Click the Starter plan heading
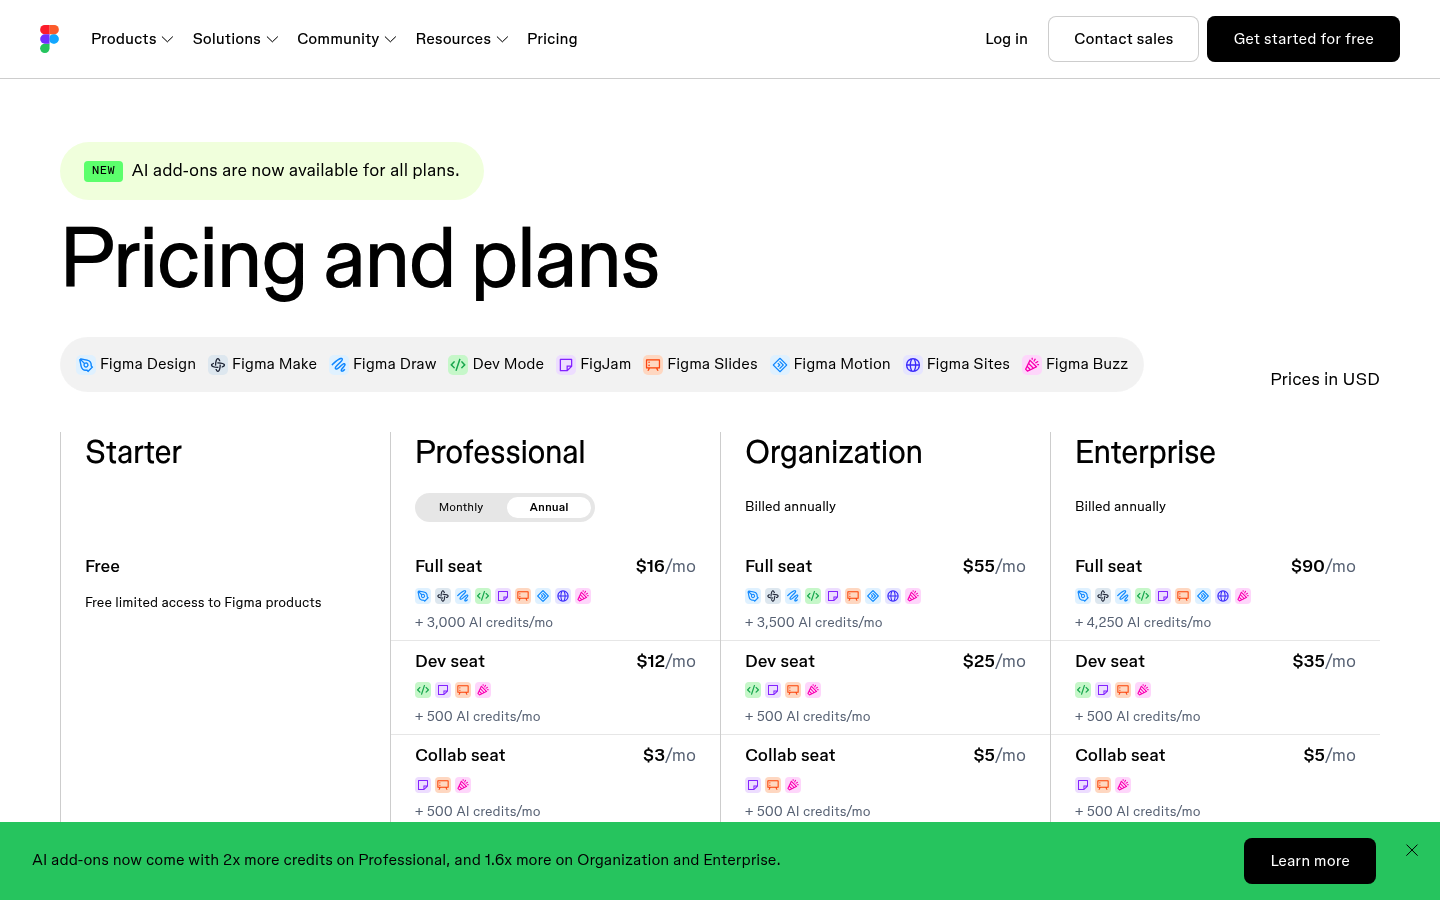Viewport: 1440px width, 900px height. point(134,452)
